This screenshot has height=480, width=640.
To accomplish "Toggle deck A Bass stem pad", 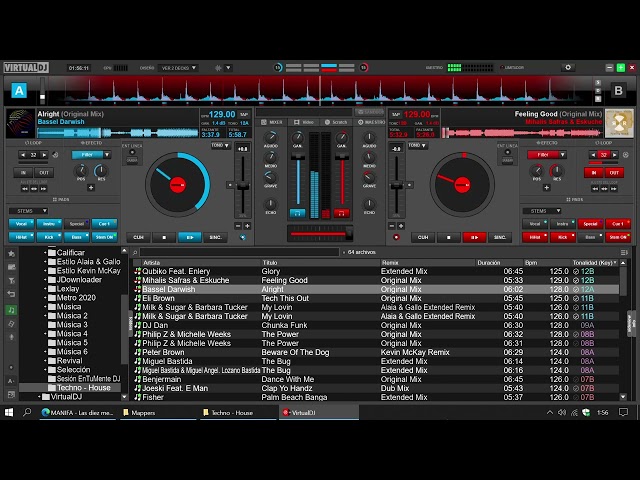I will point(77,237).
